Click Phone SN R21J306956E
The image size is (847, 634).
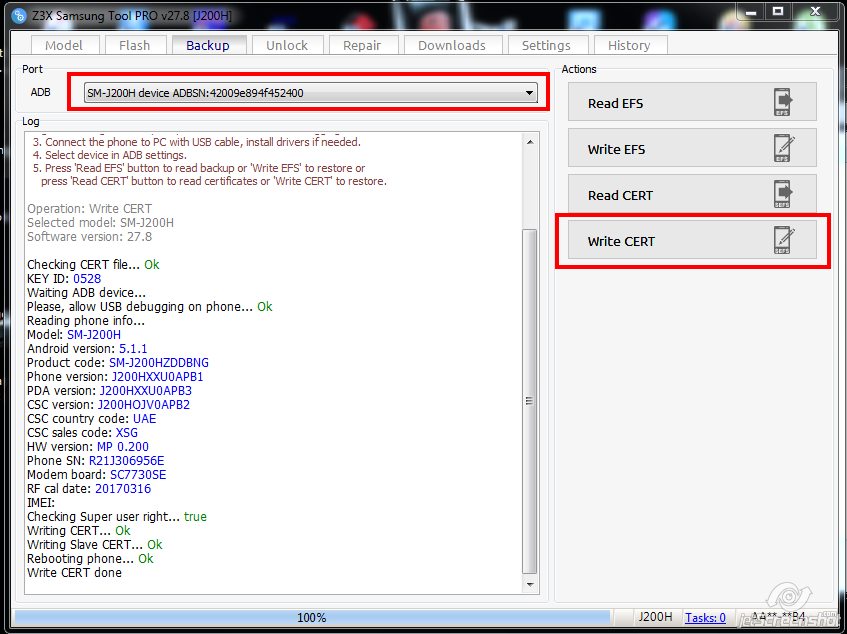tap(126, 461)
